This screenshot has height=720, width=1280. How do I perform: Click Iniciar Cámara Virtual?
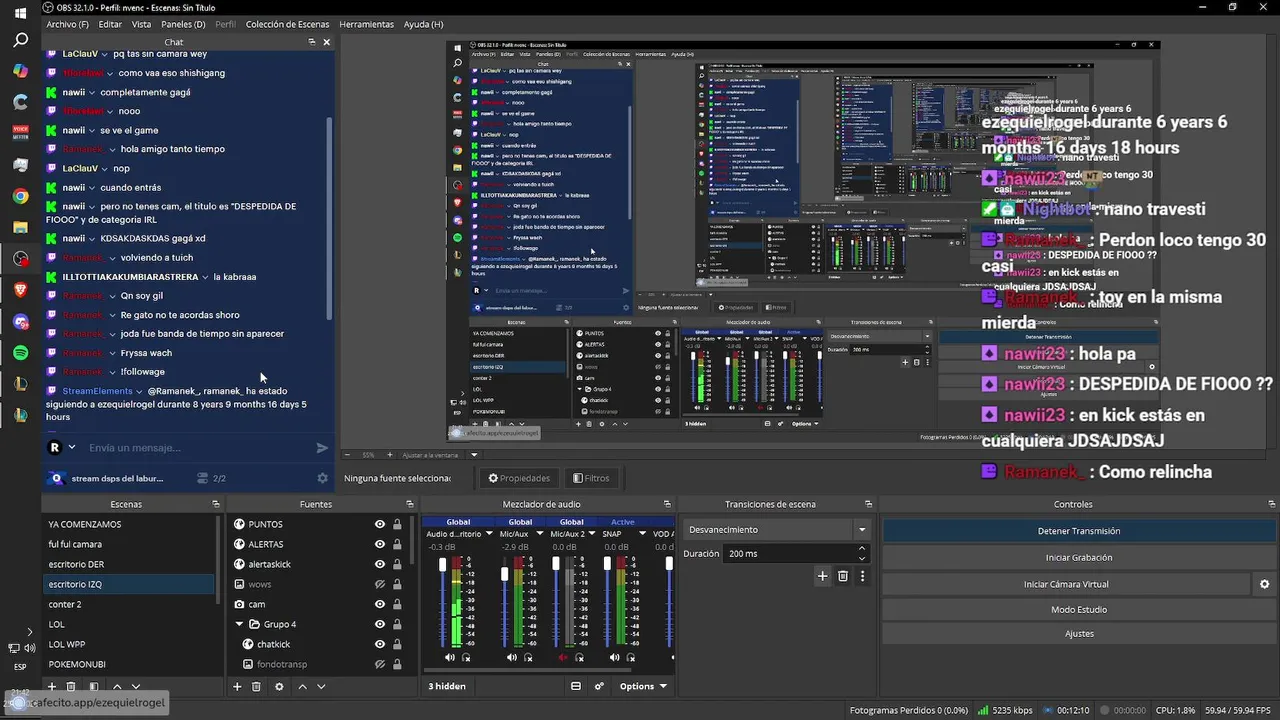(1066, 584)
